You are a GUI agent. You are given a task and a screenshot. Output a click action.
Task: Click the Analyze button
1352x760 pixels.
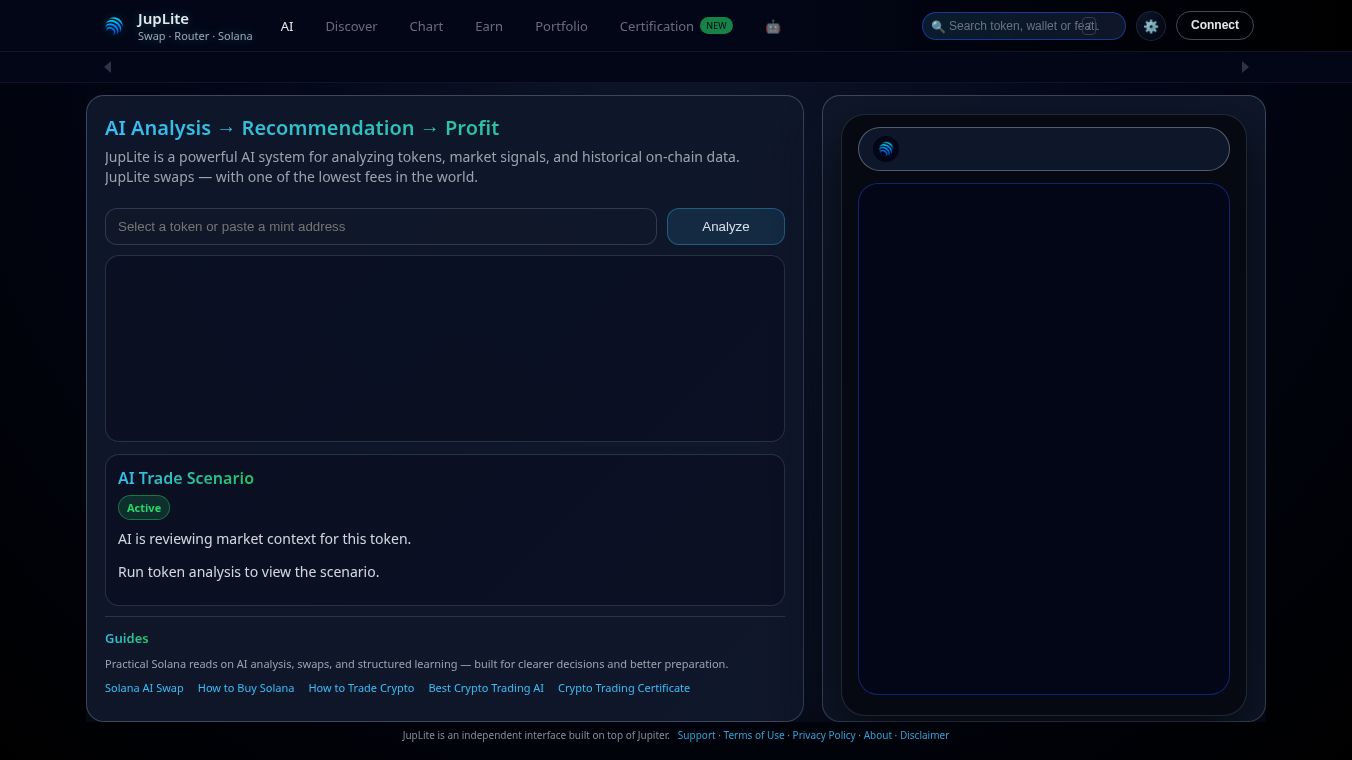(726, 226)
